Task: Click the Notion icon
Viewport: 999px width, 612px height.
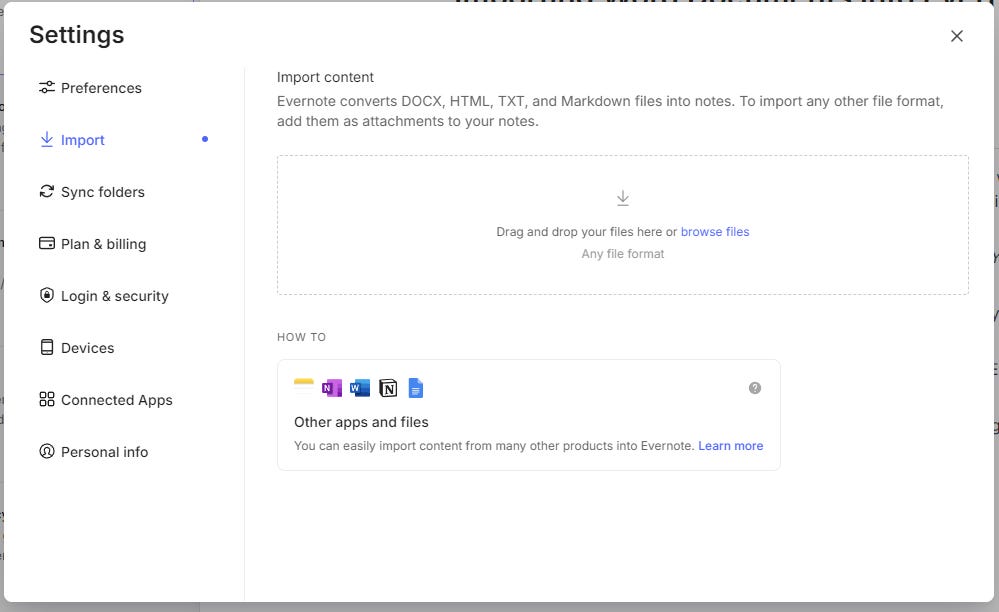Action: coord(388,387)
